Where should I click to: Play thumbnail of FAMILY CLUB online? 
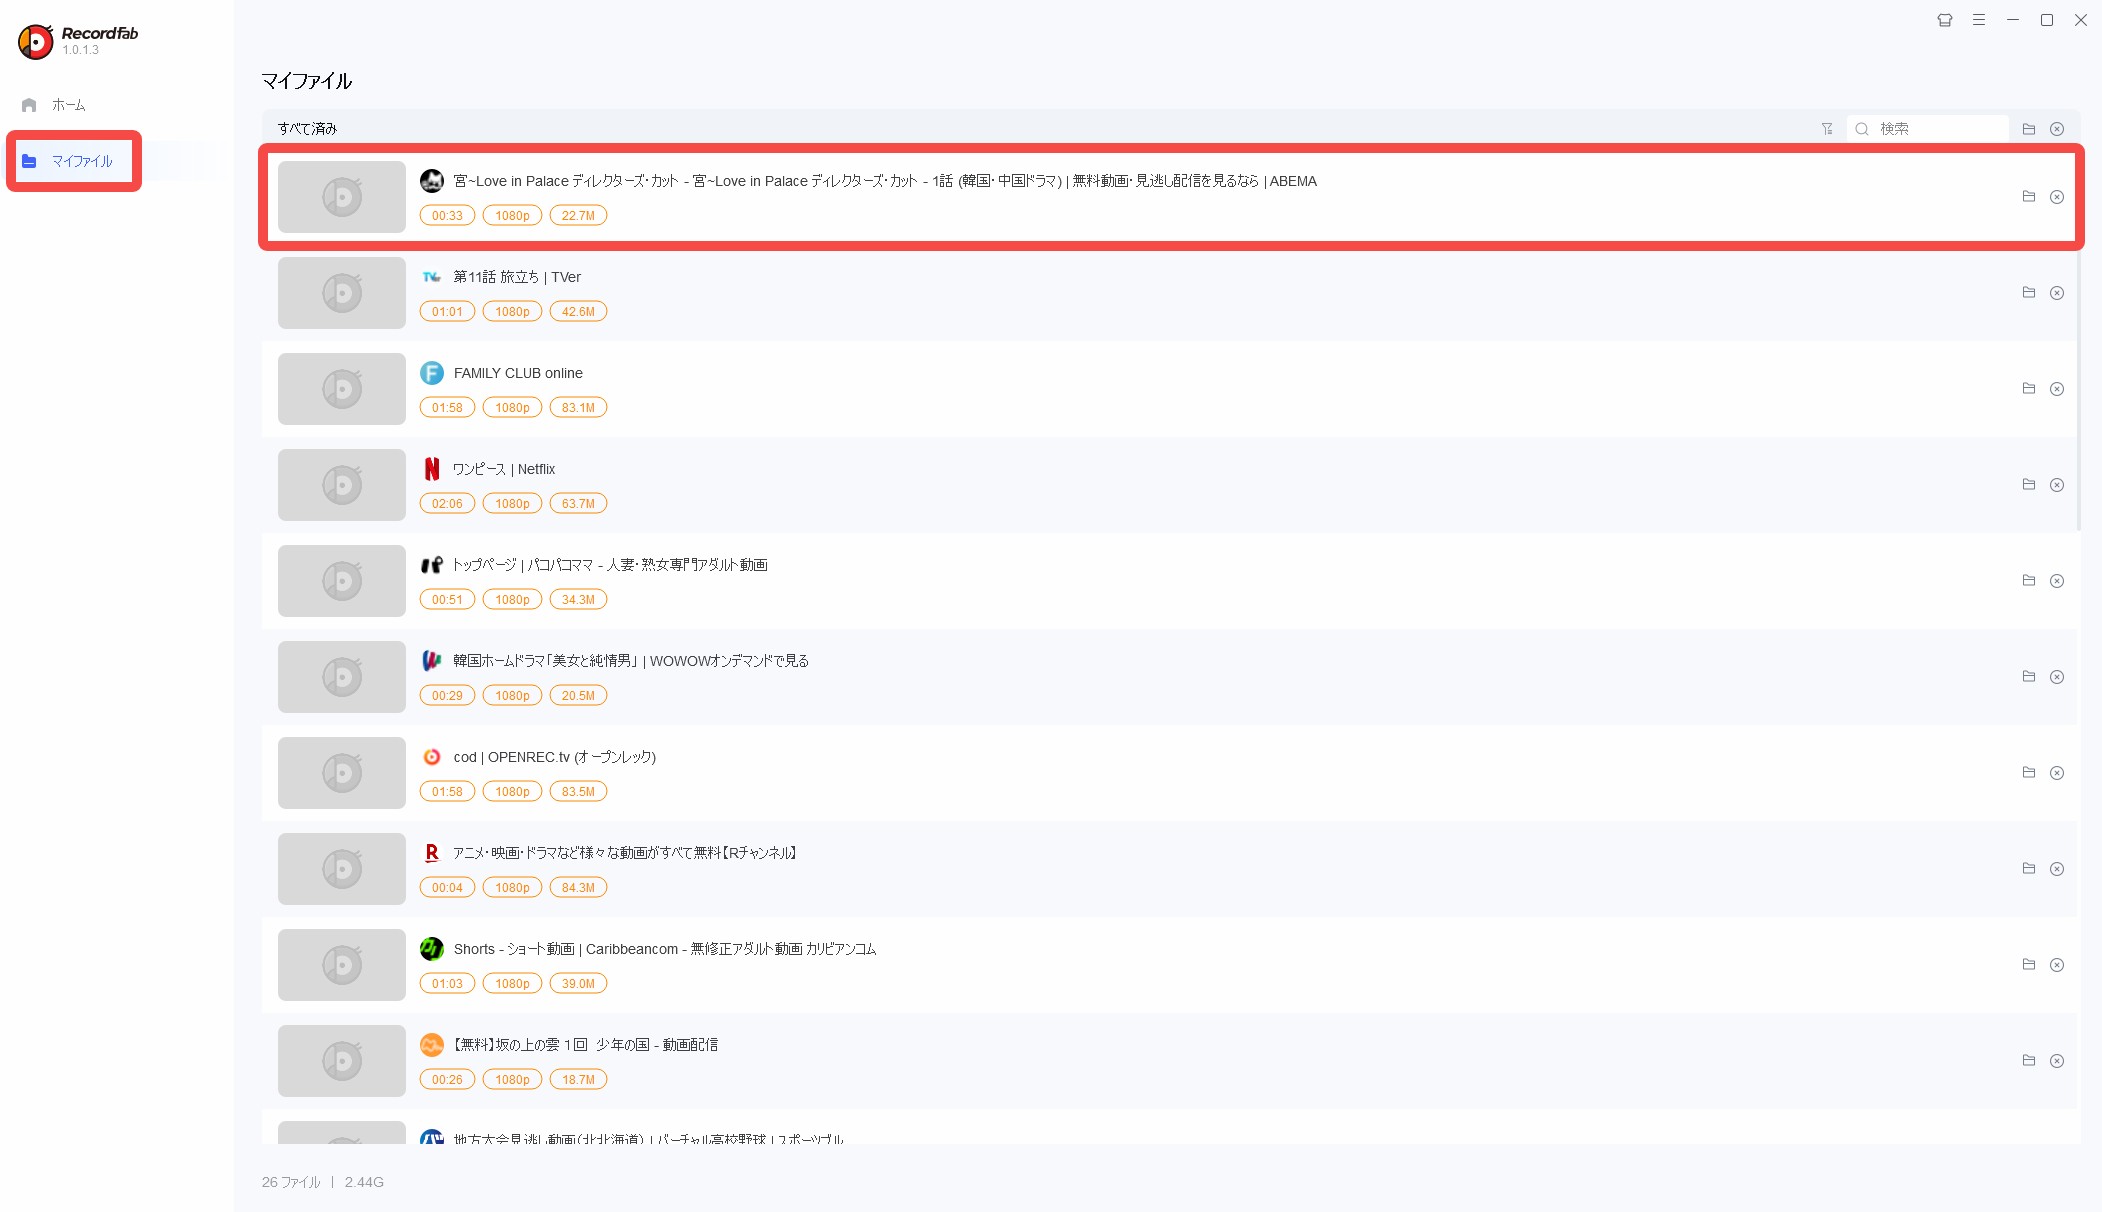(342, 389)
